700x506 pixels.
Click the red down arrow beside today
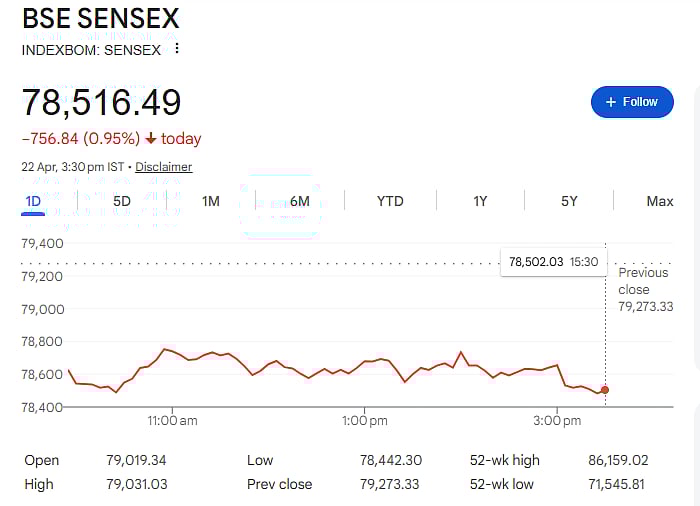pyautogui.click(x=151, y=139)
